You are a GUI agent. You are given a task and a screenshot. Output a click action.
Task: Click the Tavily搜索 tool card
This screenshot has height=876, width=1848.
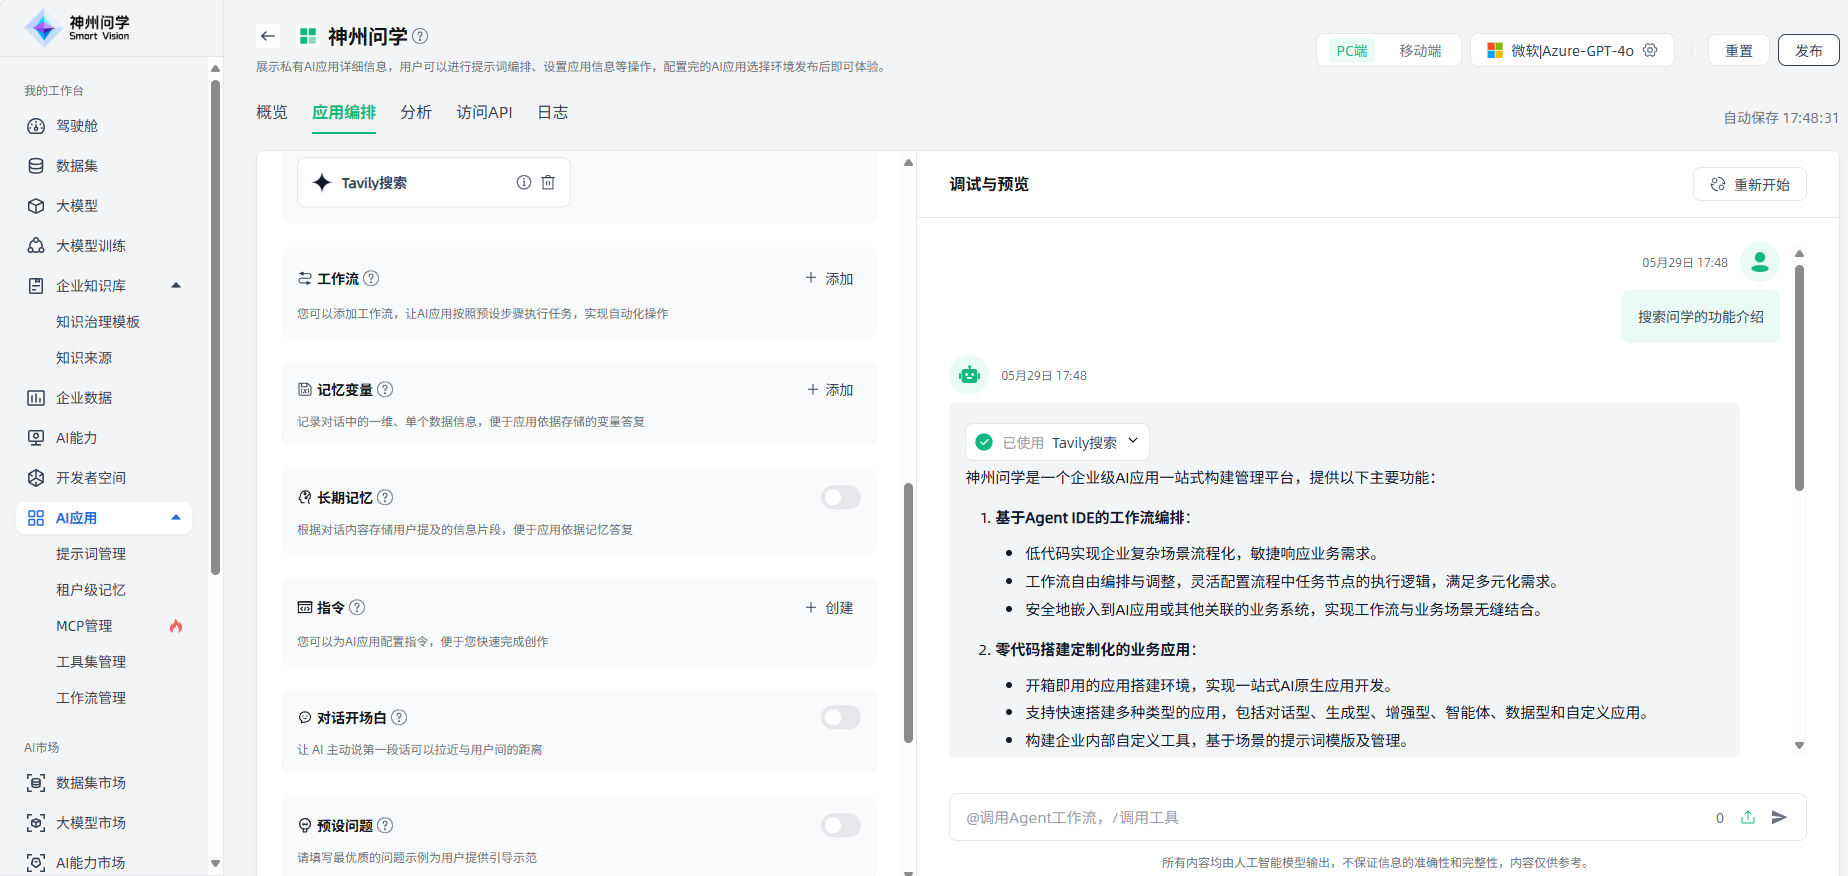point(434,182)
